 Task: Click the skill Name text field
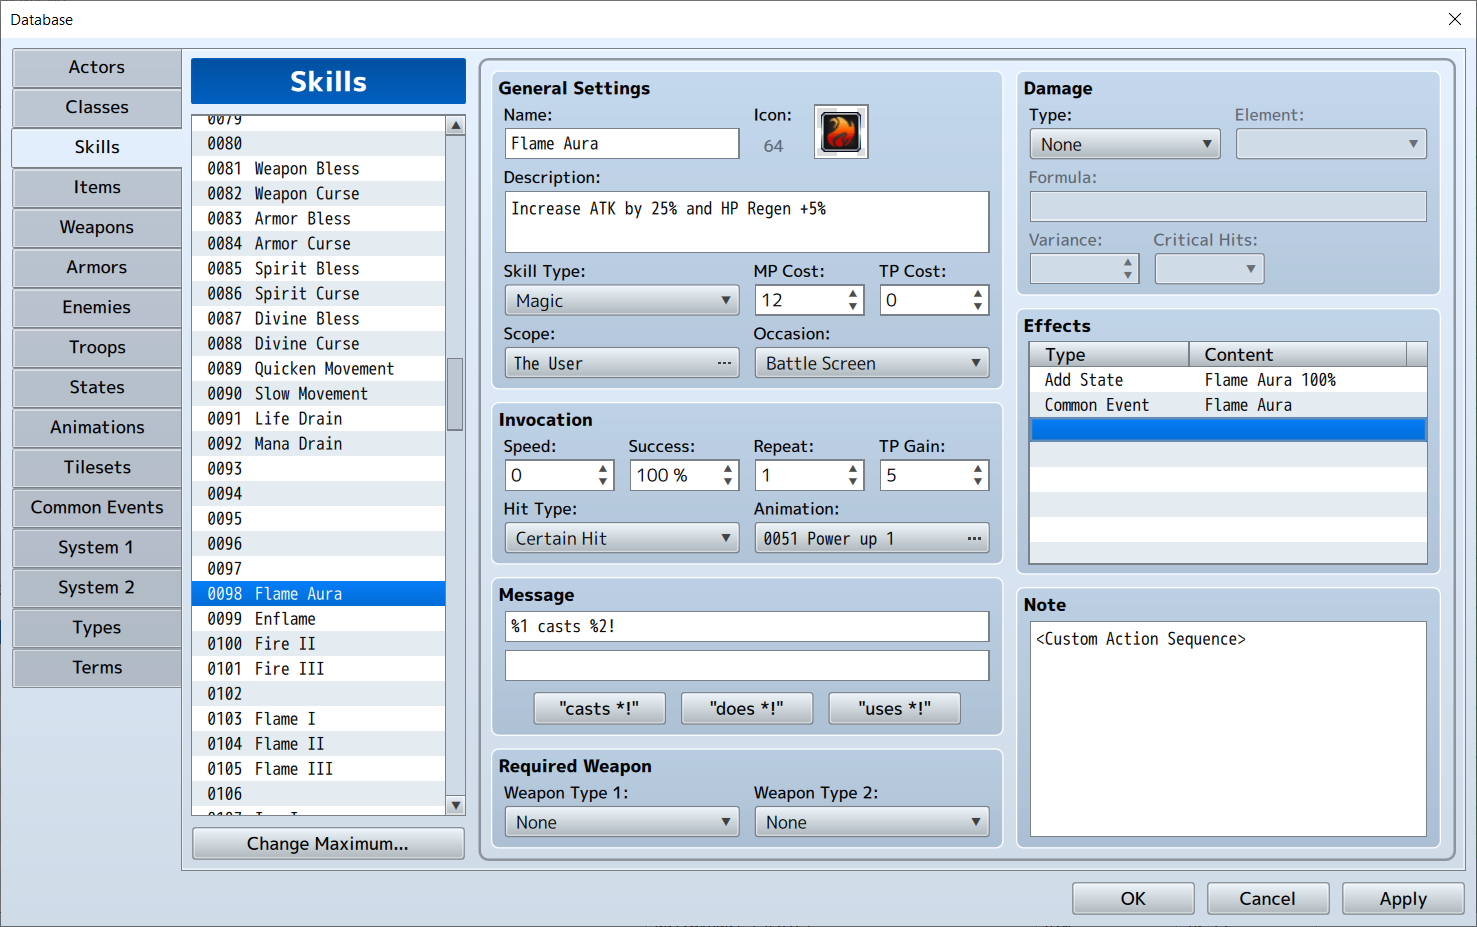tap(621, 144)
